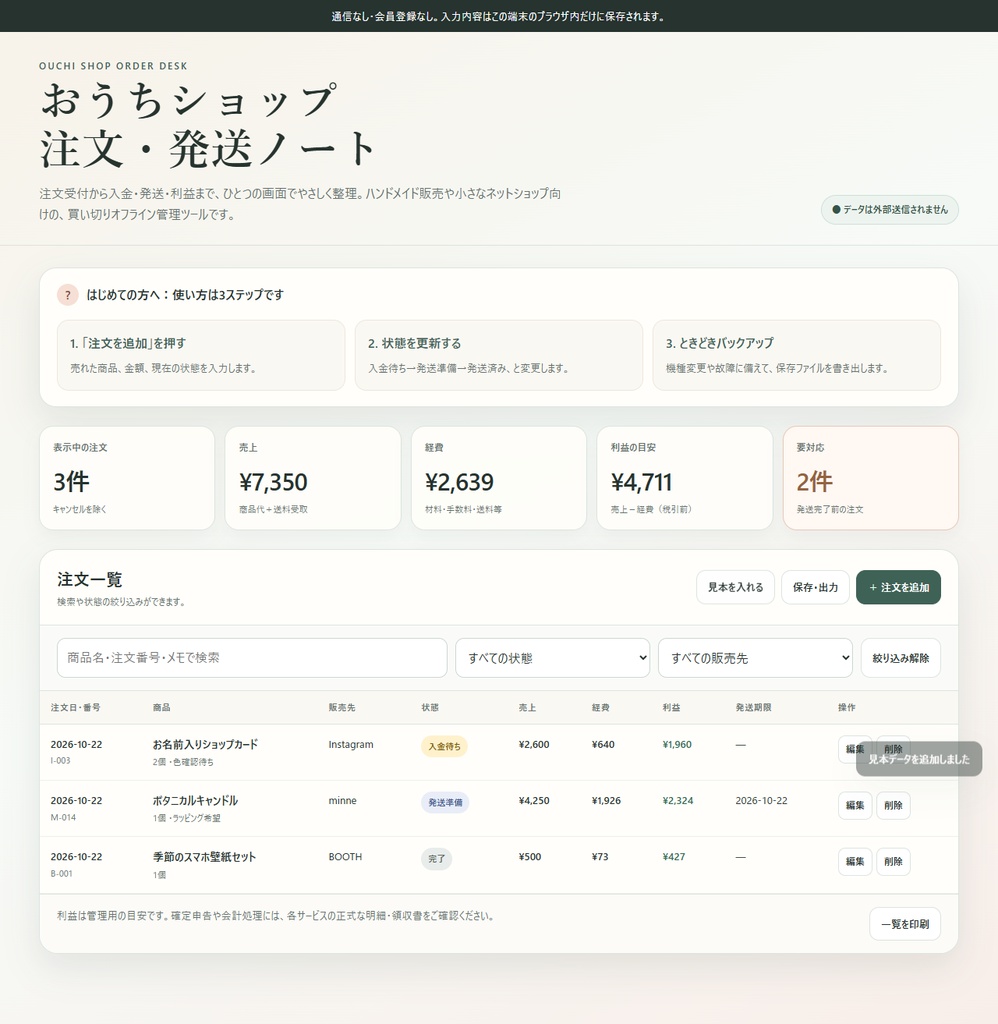
Task: Click the 絞り込み解除 button
Action: click(x=901, y=658)
